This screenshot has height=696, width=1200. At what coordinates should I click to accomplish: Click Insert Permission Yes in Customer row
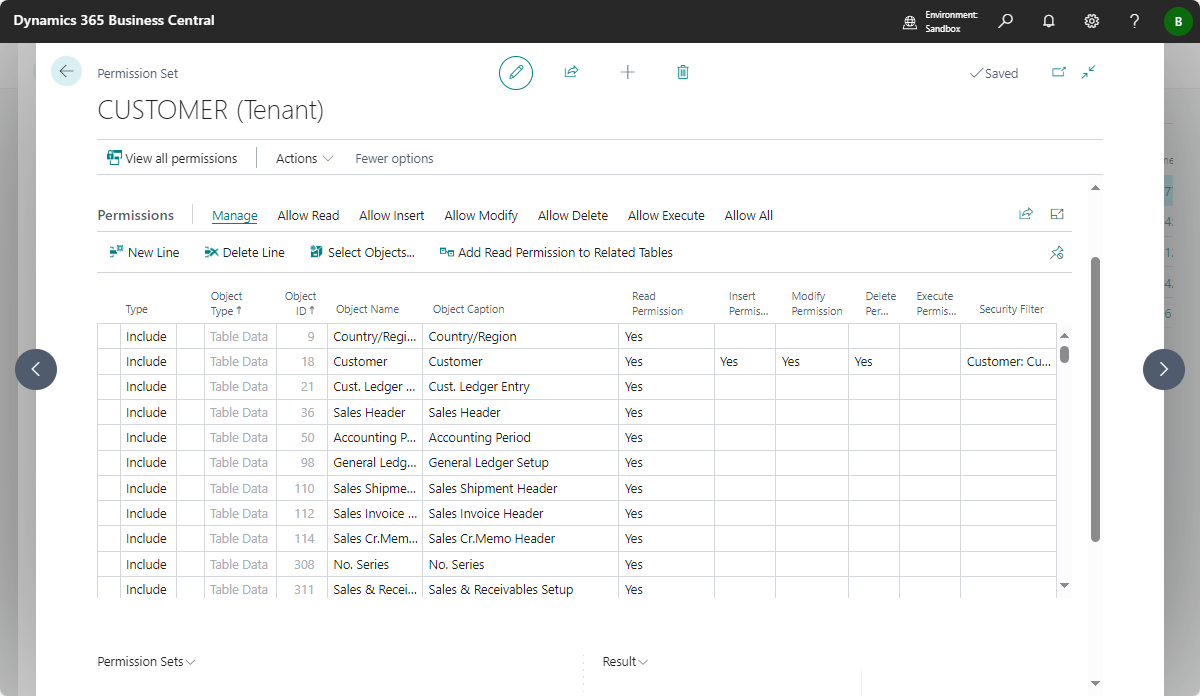click(x=745, y=362)
